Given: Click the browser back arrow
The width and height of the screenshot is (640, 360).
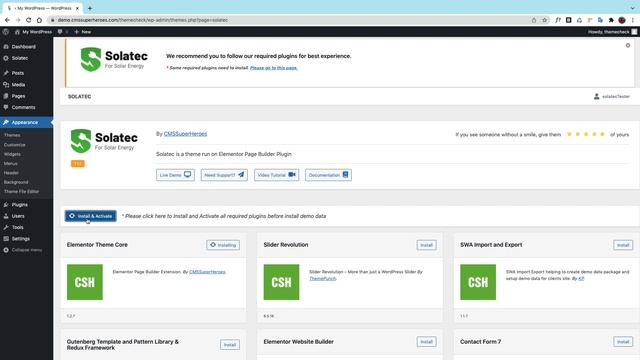Looking at the screenshot, I should click(x=7, y=20).
